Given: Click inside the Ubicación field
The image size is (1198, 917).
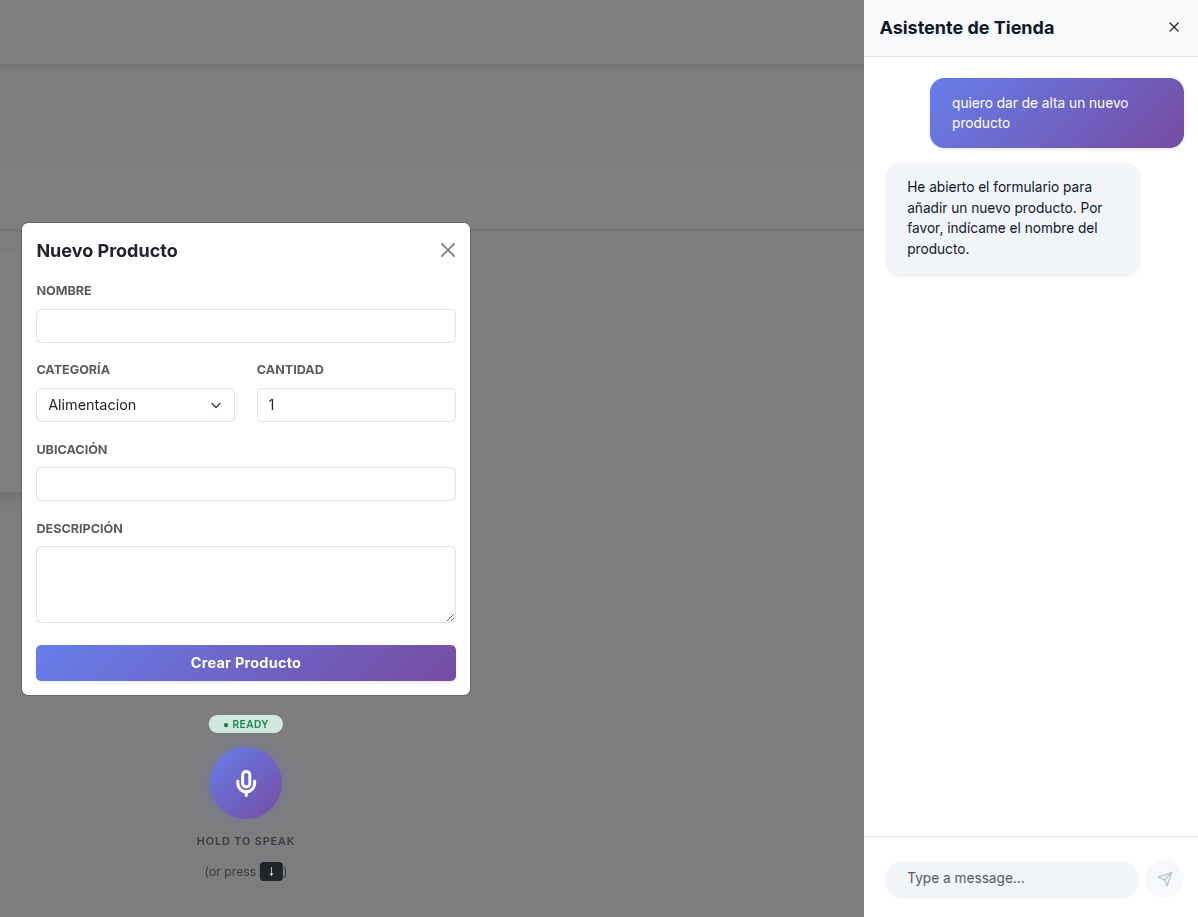Looking at the screenshot, I should (245, 484).
